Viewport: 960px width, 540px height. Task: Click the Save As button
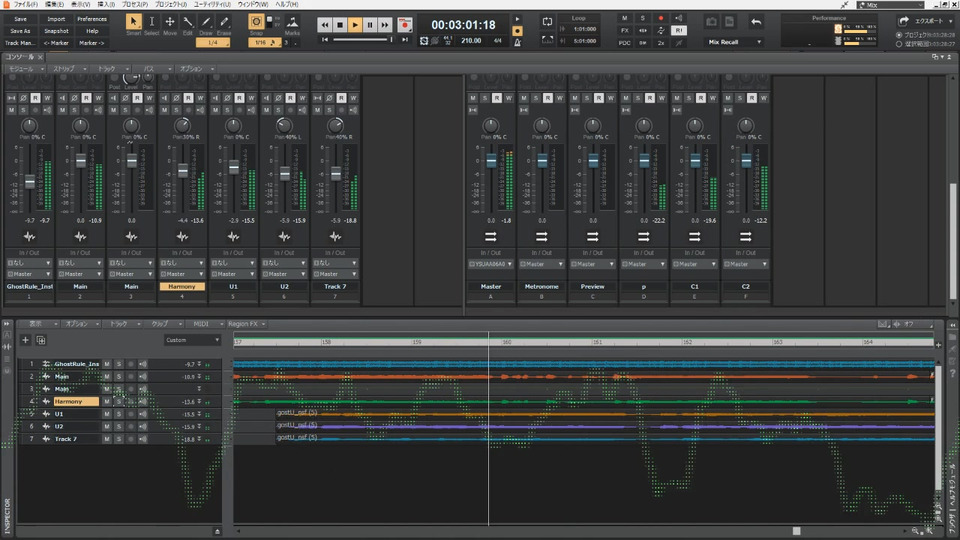(20, 31)
